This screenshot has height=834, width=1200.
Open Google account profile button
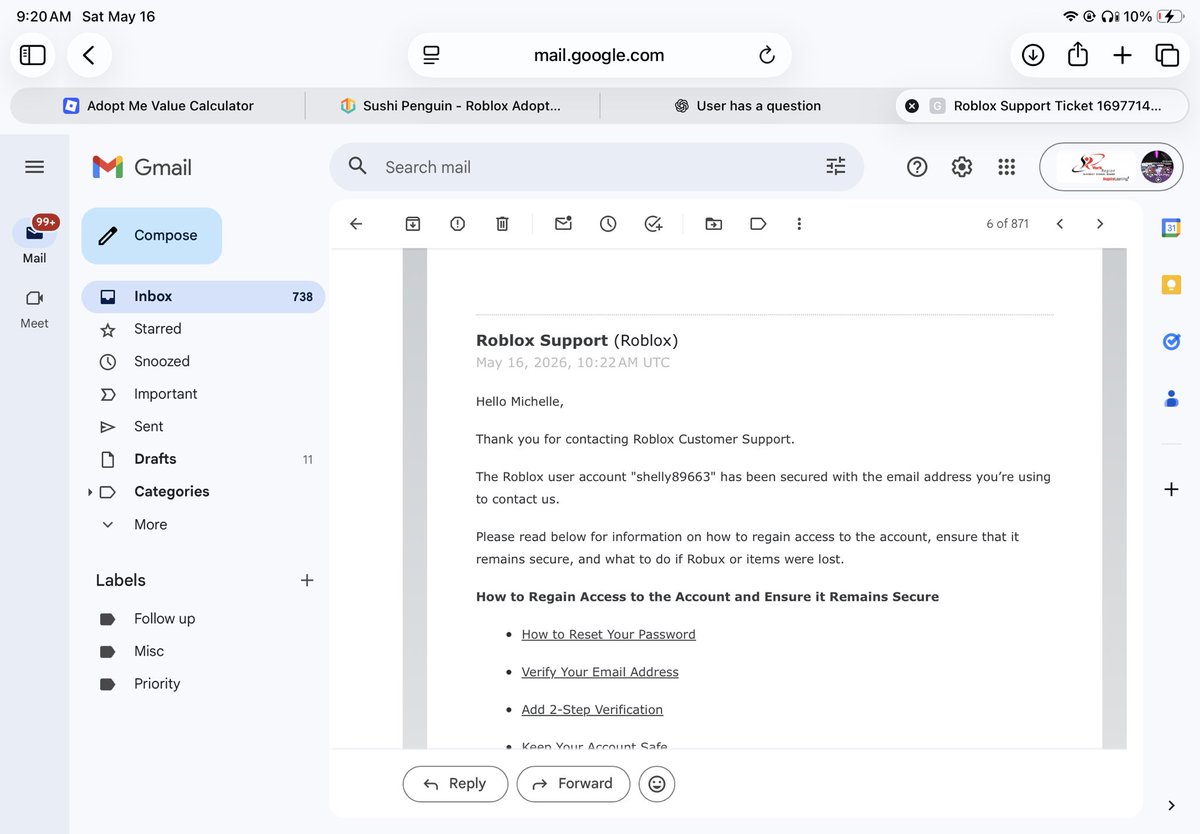click(1111, 167)
